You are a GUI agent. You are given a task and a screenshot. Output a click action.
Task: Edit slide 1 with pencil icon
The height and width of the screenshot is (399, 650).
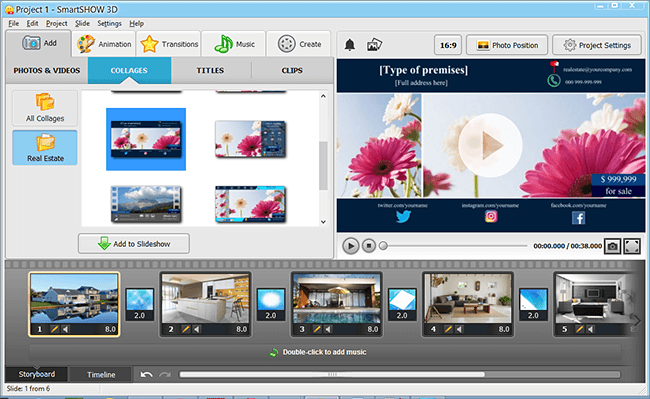[54, 329]
